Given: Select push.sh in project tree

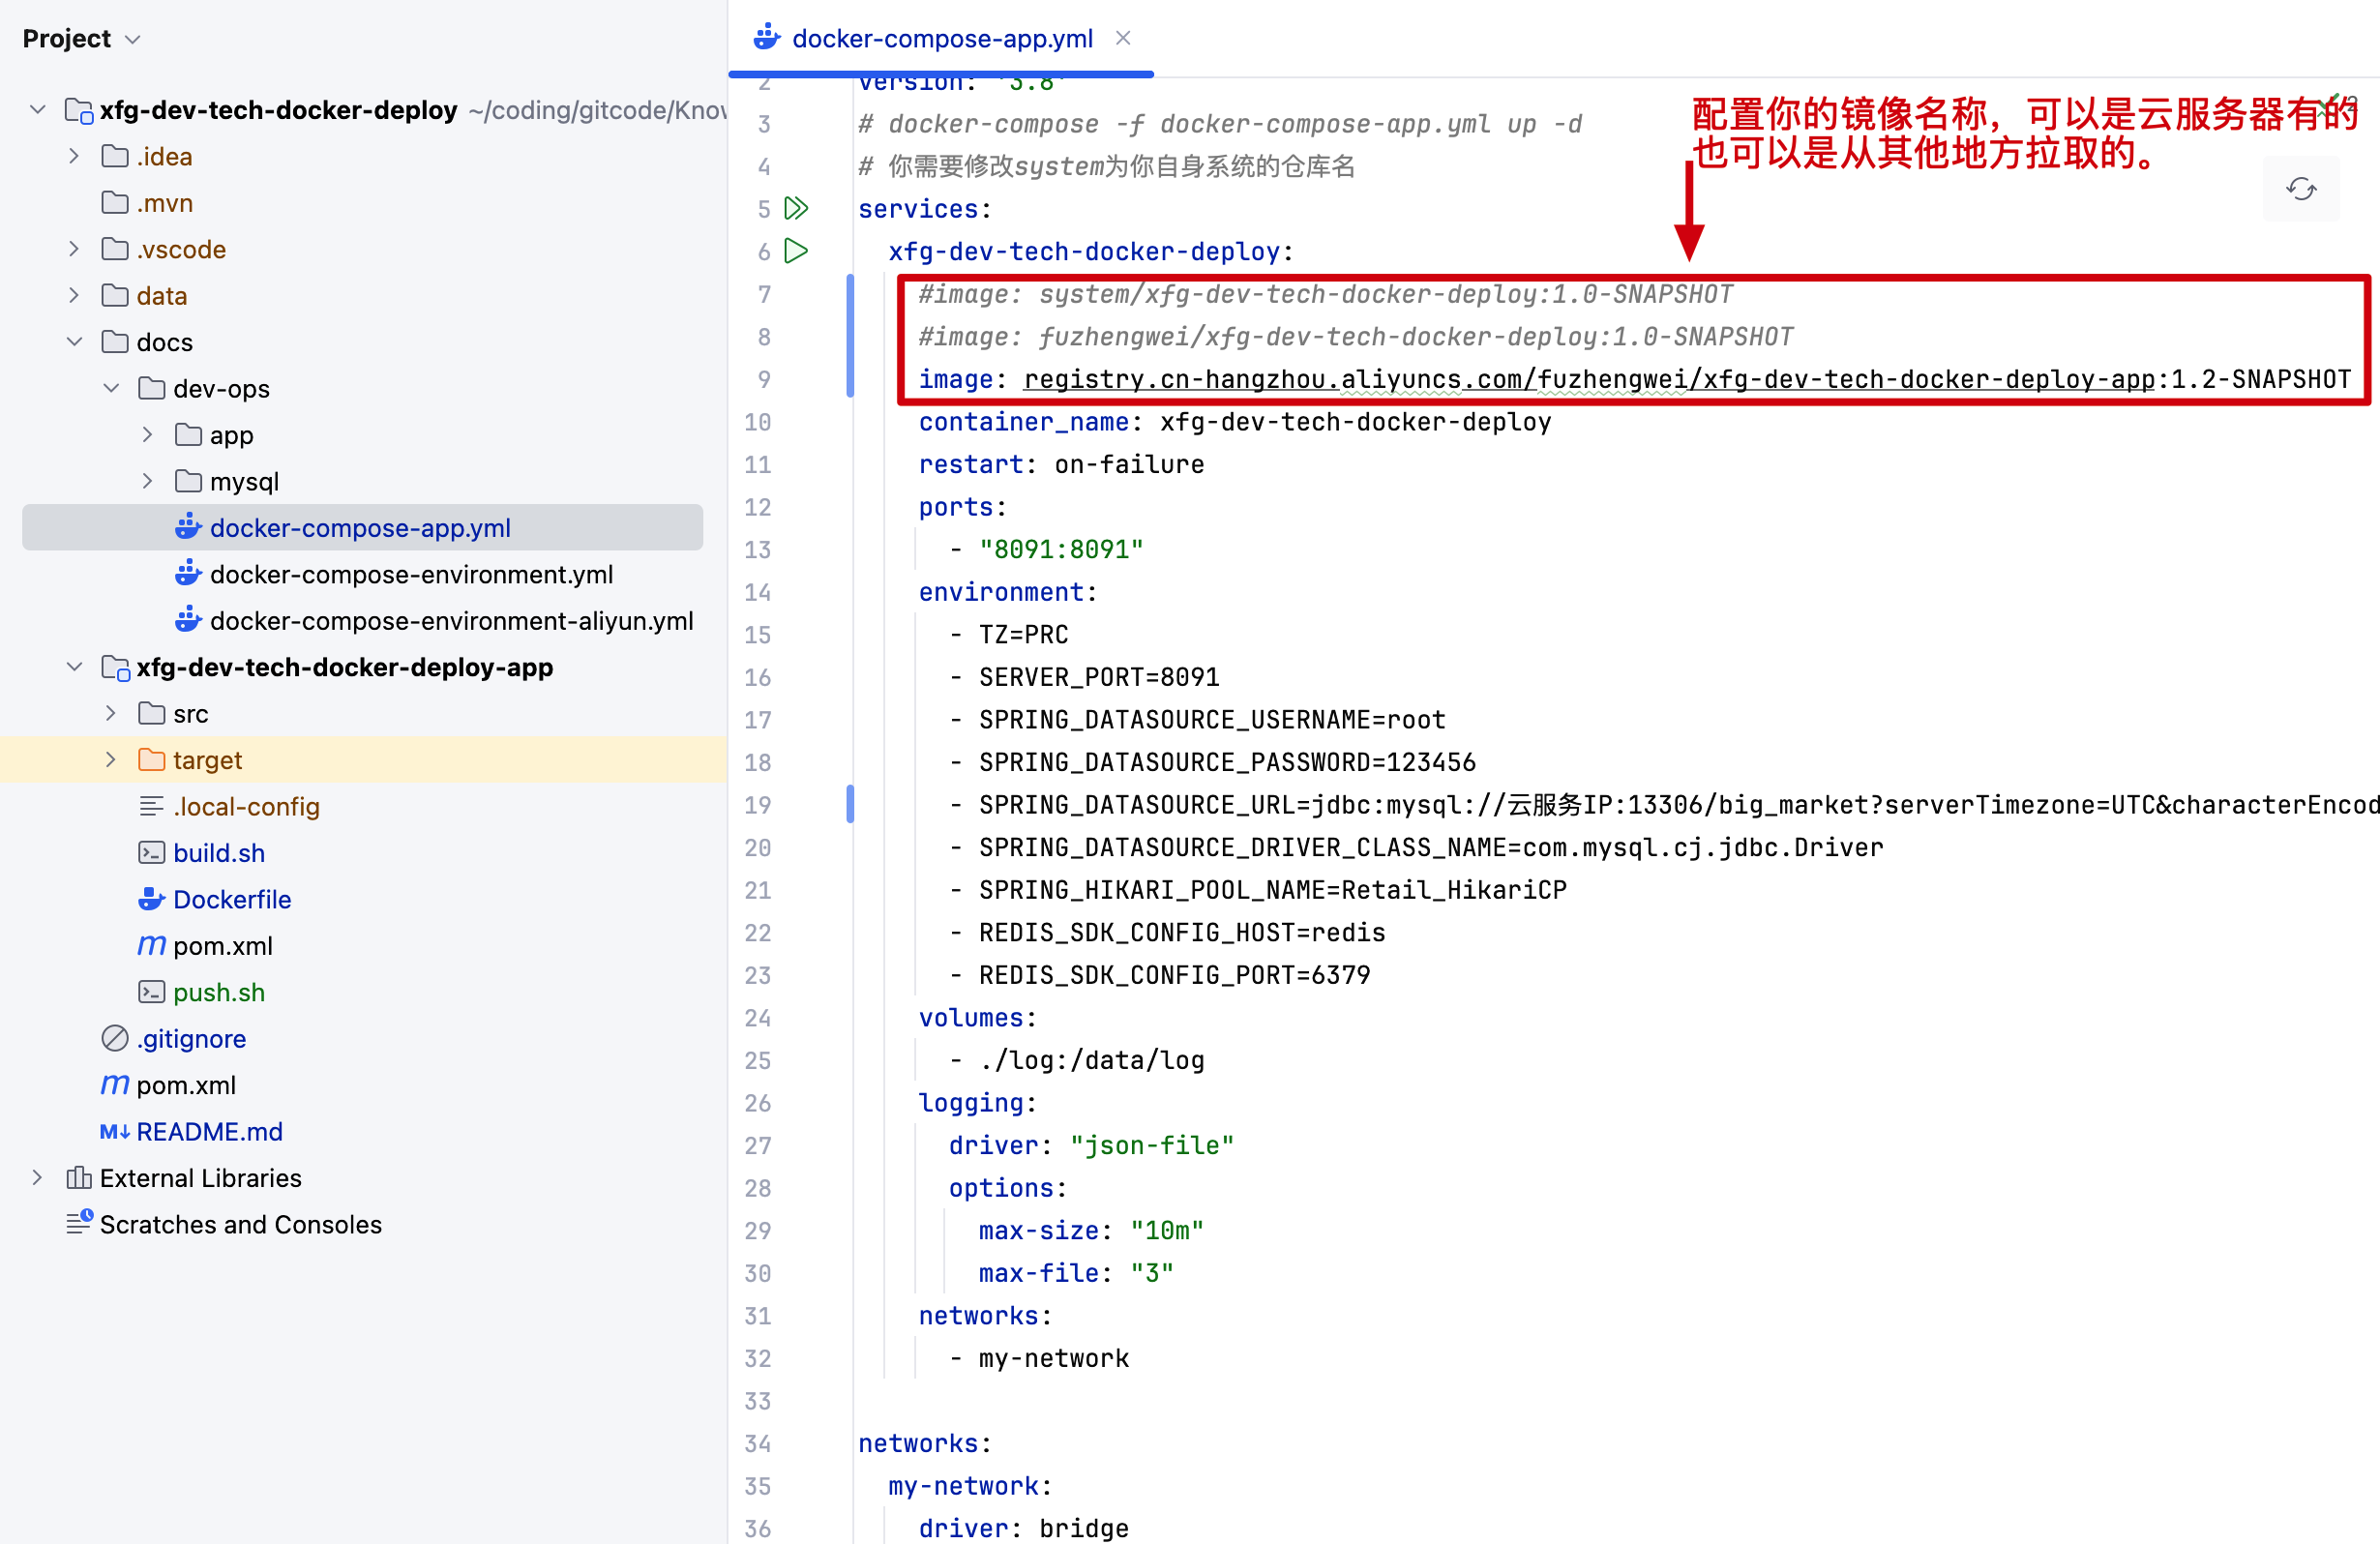Looking at the screenshot, I should (218, 992).
